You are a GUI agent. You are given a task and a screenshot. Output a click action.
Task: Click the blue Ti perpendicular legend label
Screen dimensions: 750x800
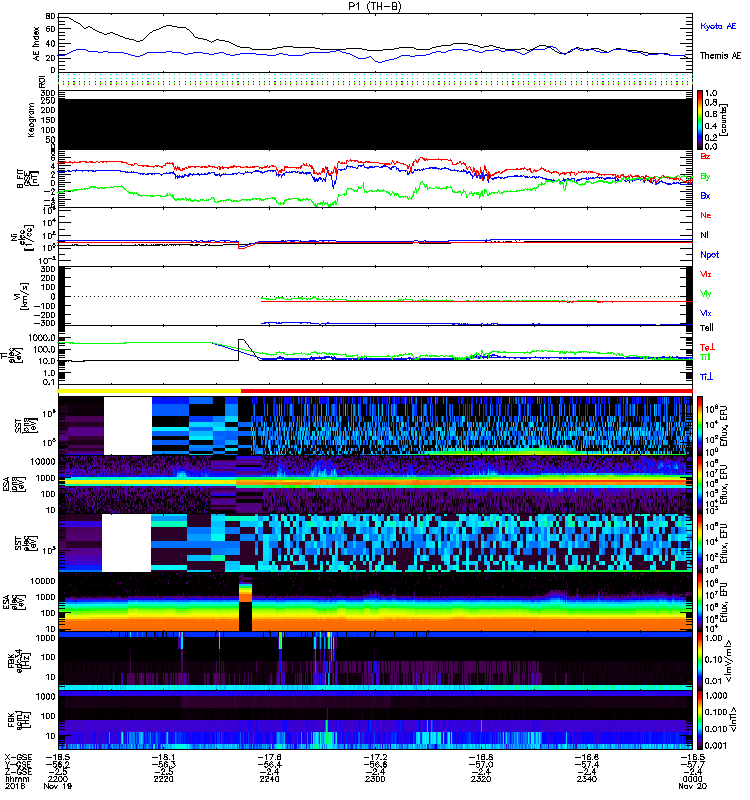pyautogui.click(x=706, y=377)
